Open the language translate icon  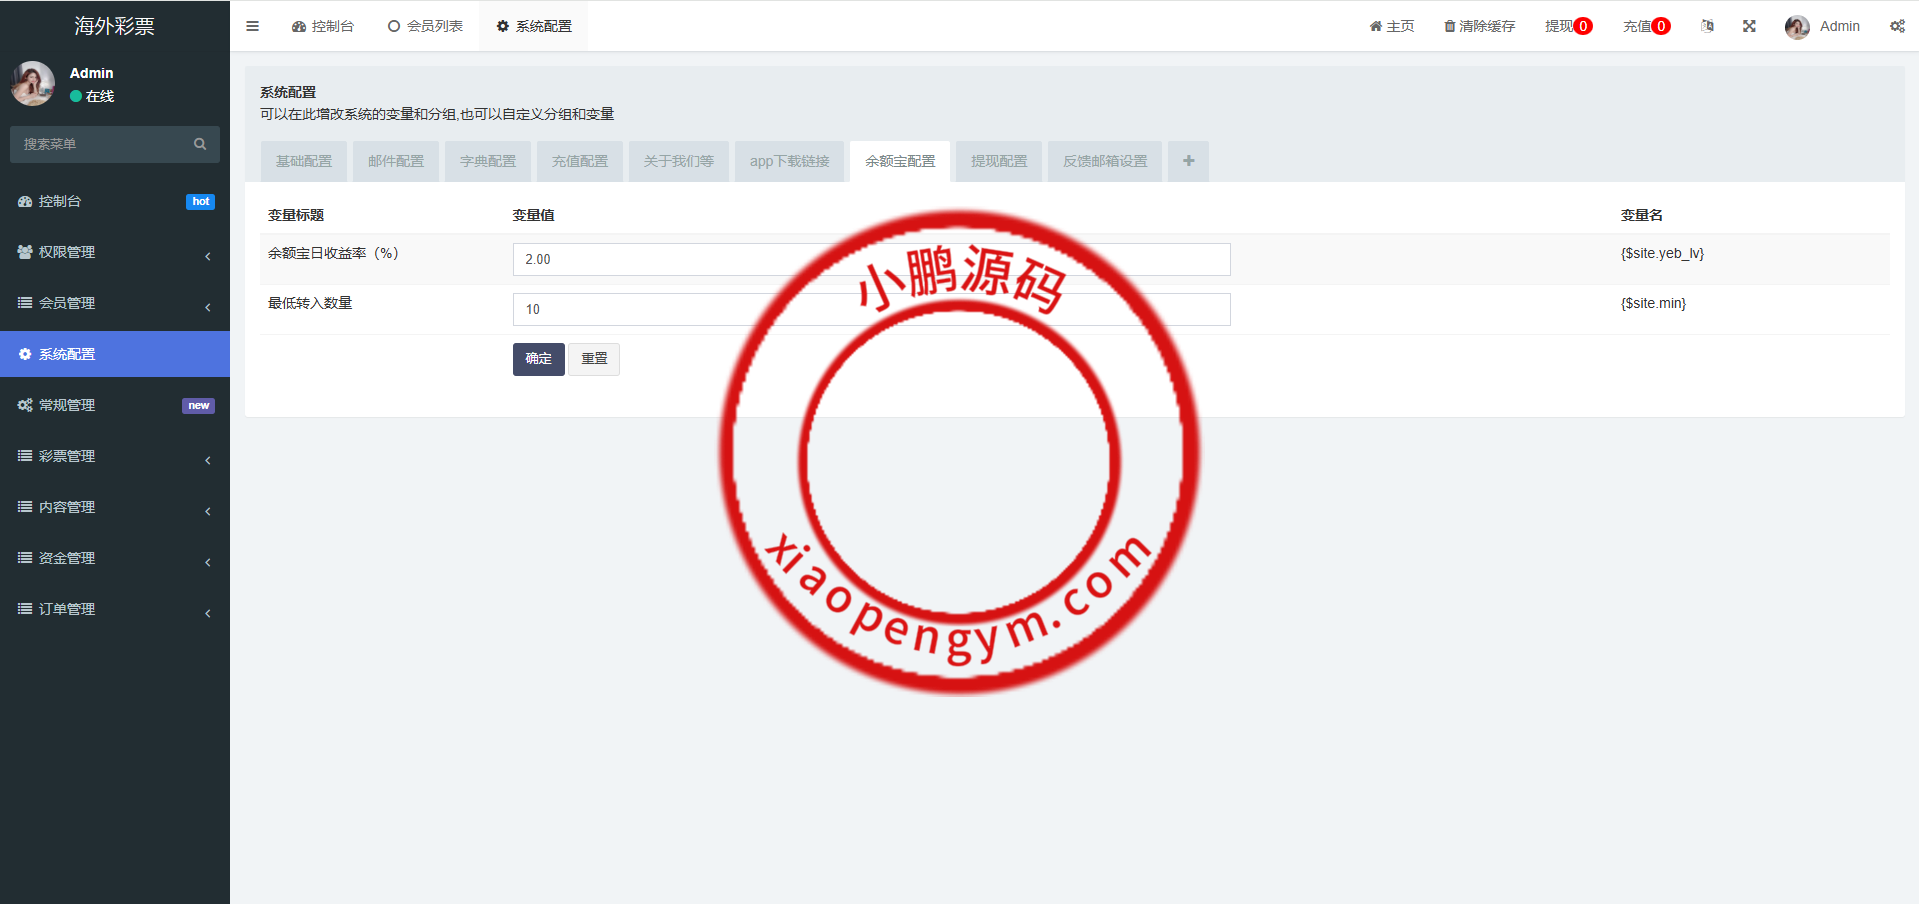point(1707,26)
